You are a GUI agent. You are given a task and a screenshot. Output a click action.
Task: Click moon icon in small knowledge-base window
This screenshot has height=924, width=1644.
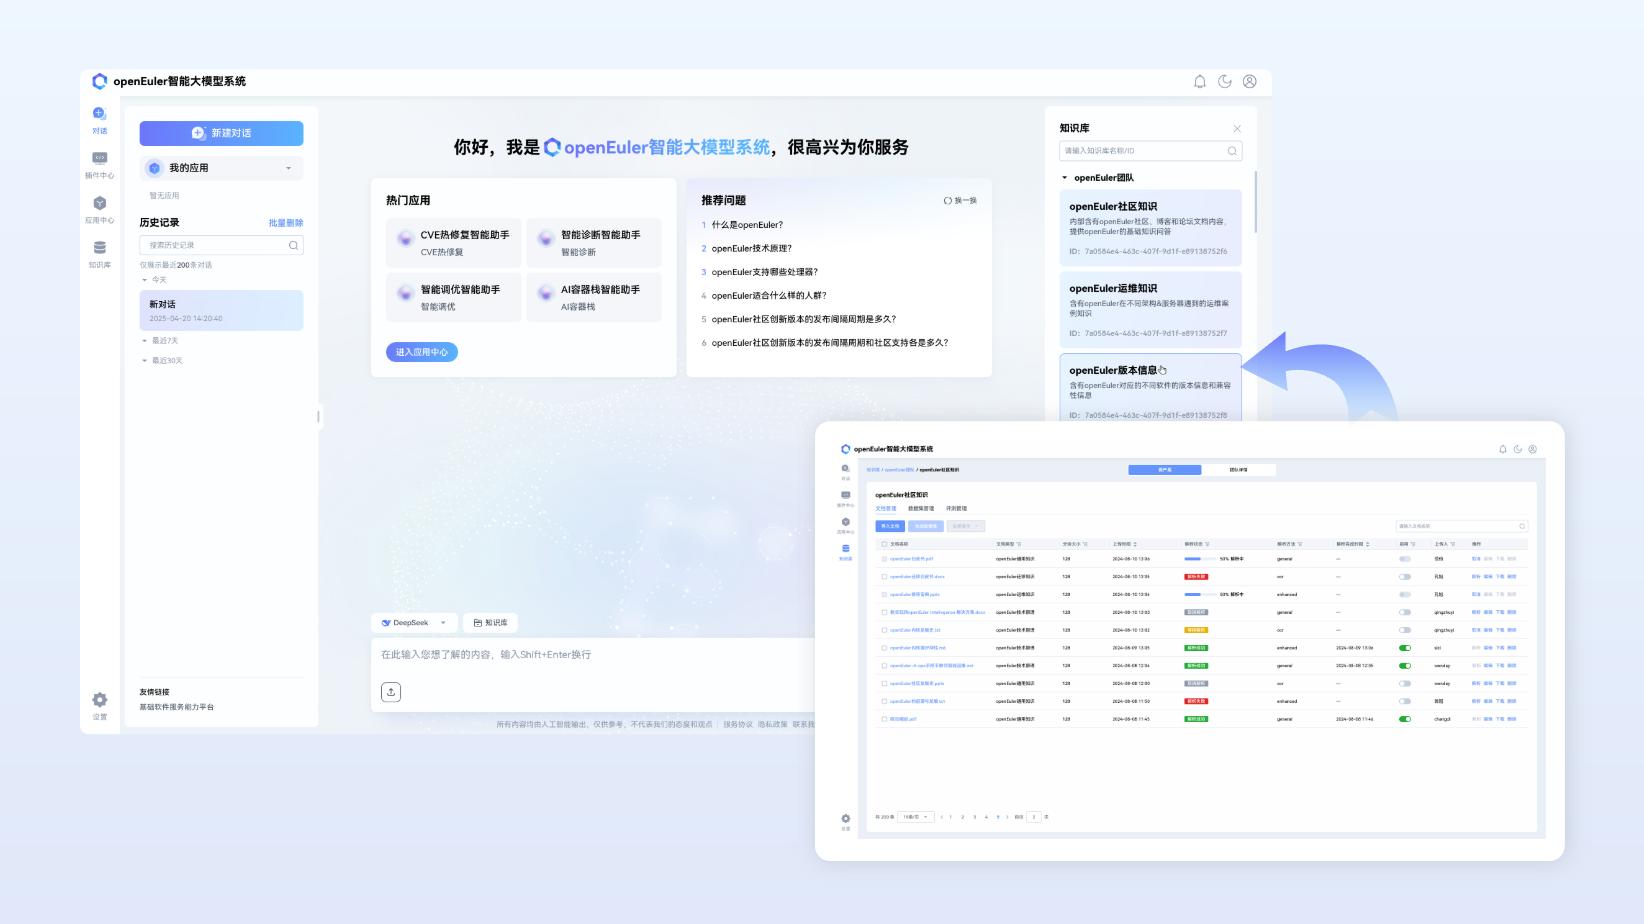(1518, 449)
